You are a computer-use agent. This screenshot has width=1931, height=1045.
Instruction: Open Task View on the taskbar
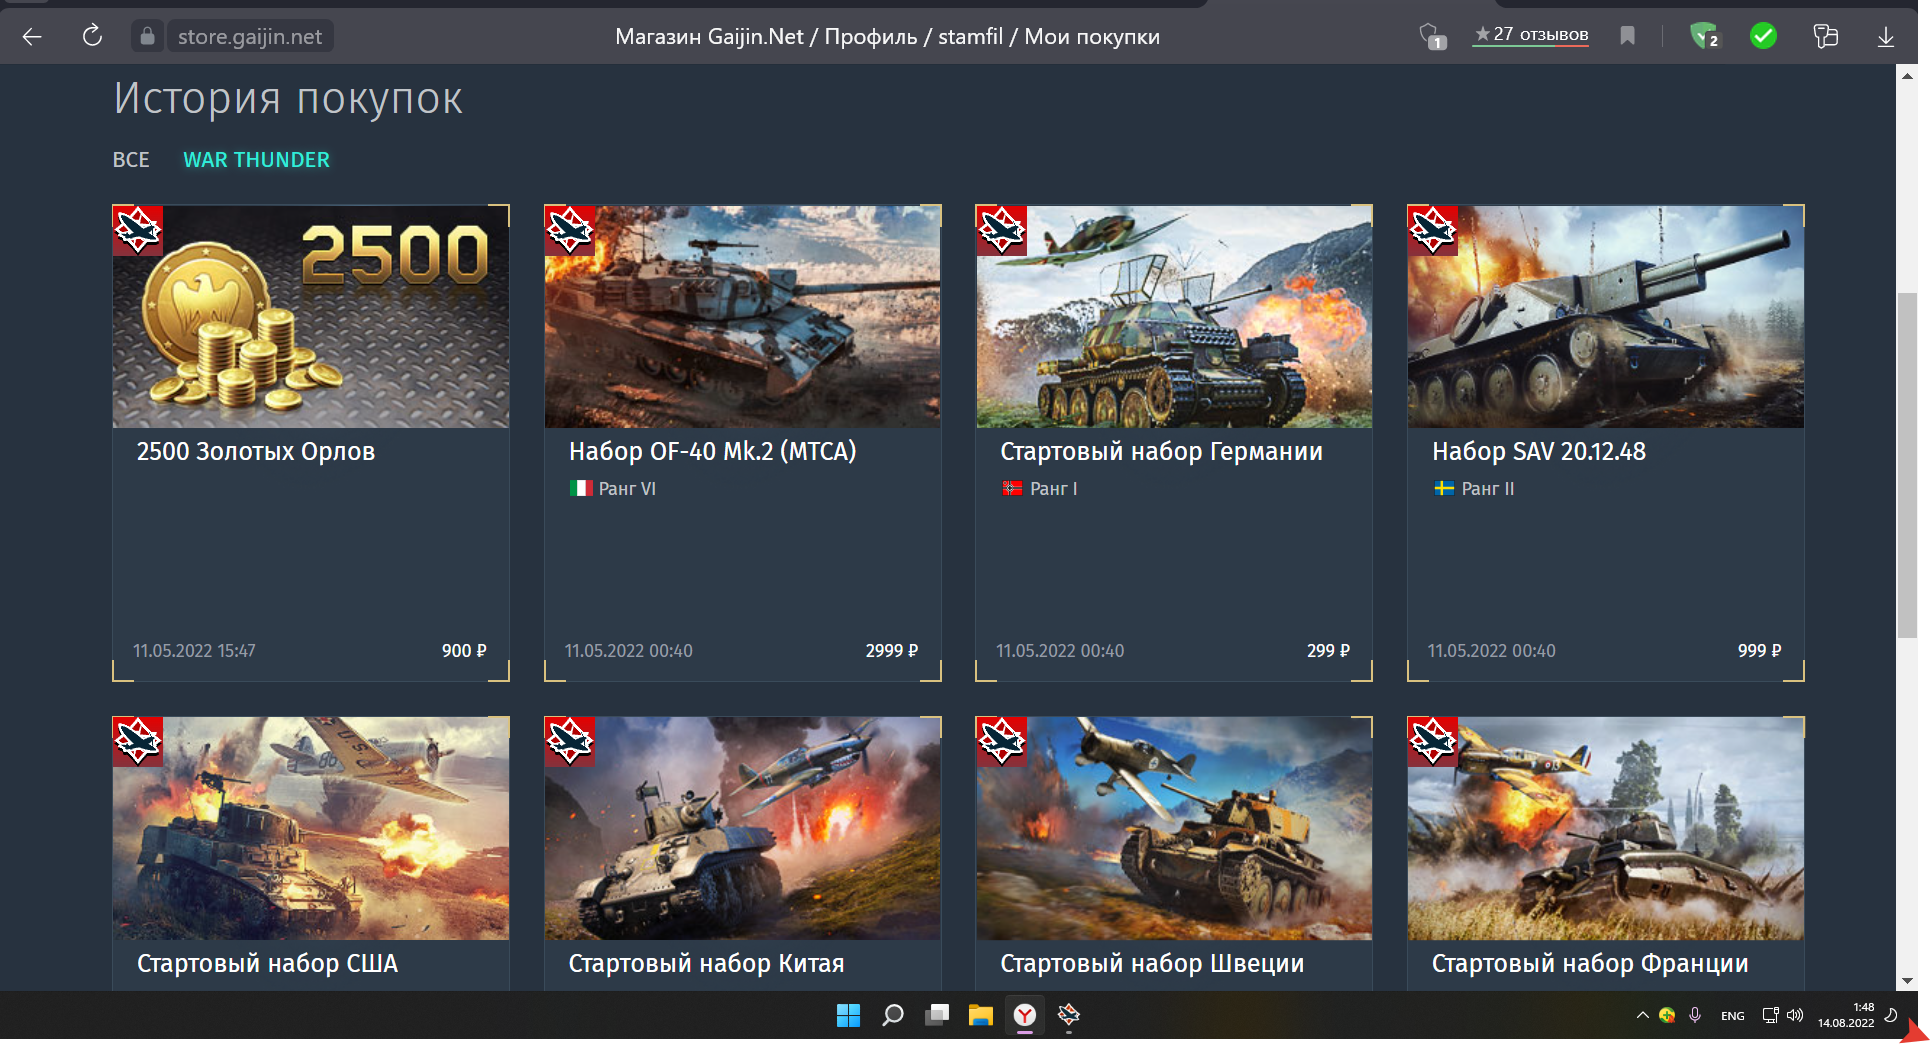pyautogui.click(x=937, y=1016)
